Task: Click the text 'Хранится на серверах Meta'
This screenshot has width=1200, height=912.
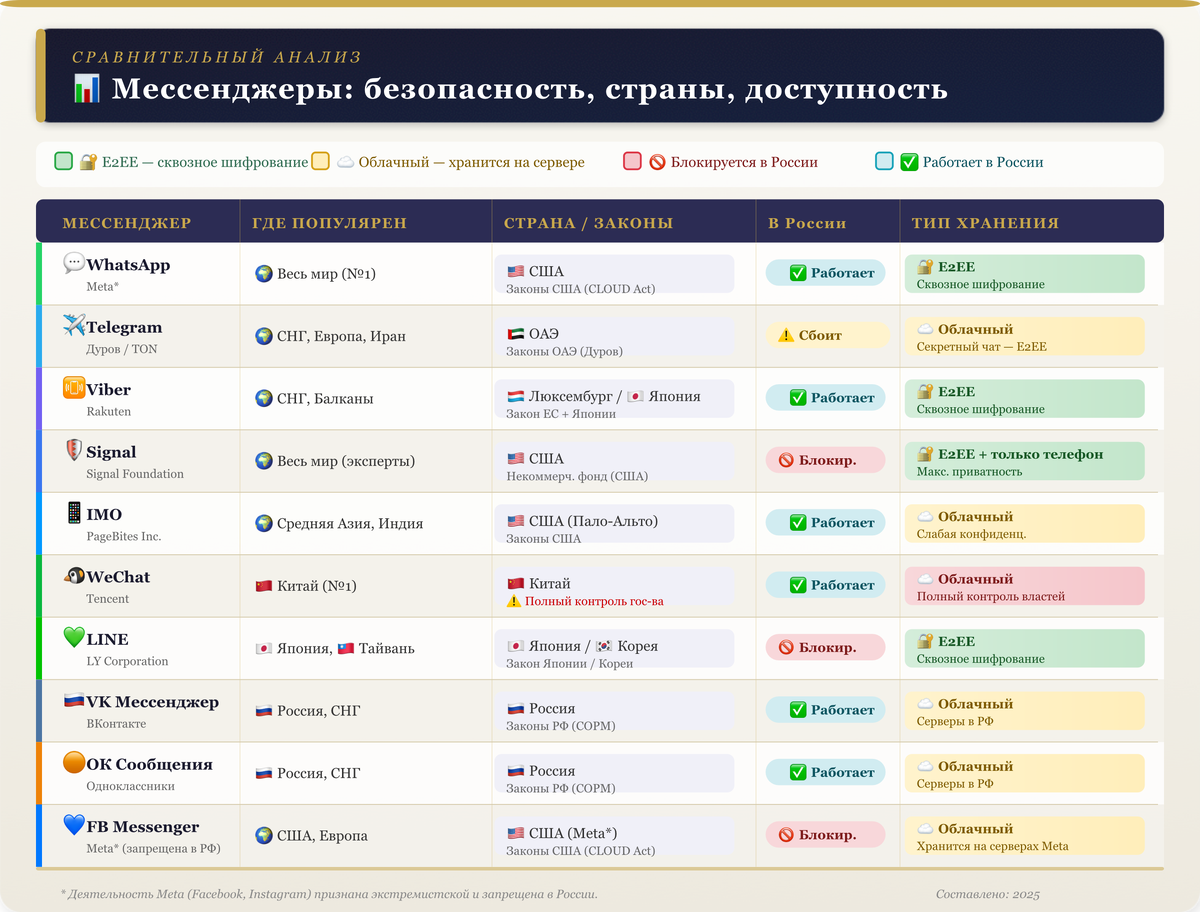Action: coord(992,846)
